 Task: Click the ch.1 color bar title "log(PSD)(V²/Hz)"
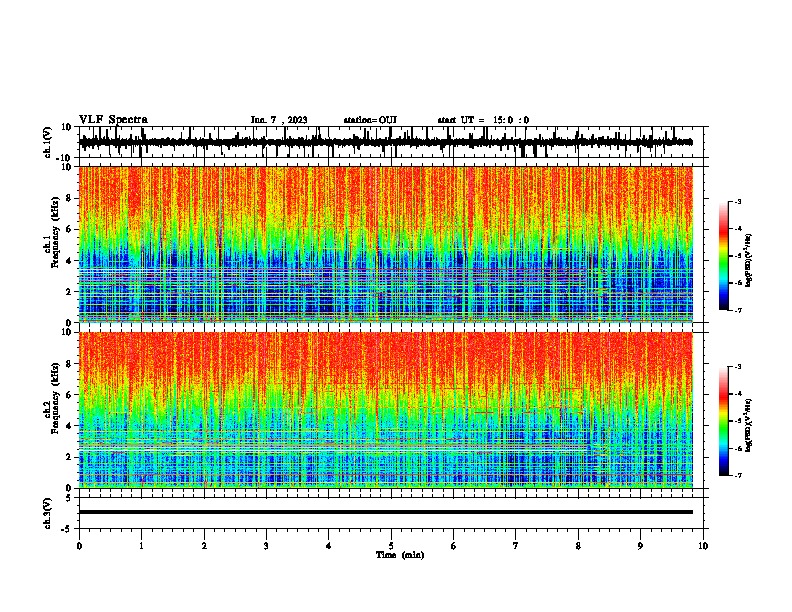pos(749,260)
